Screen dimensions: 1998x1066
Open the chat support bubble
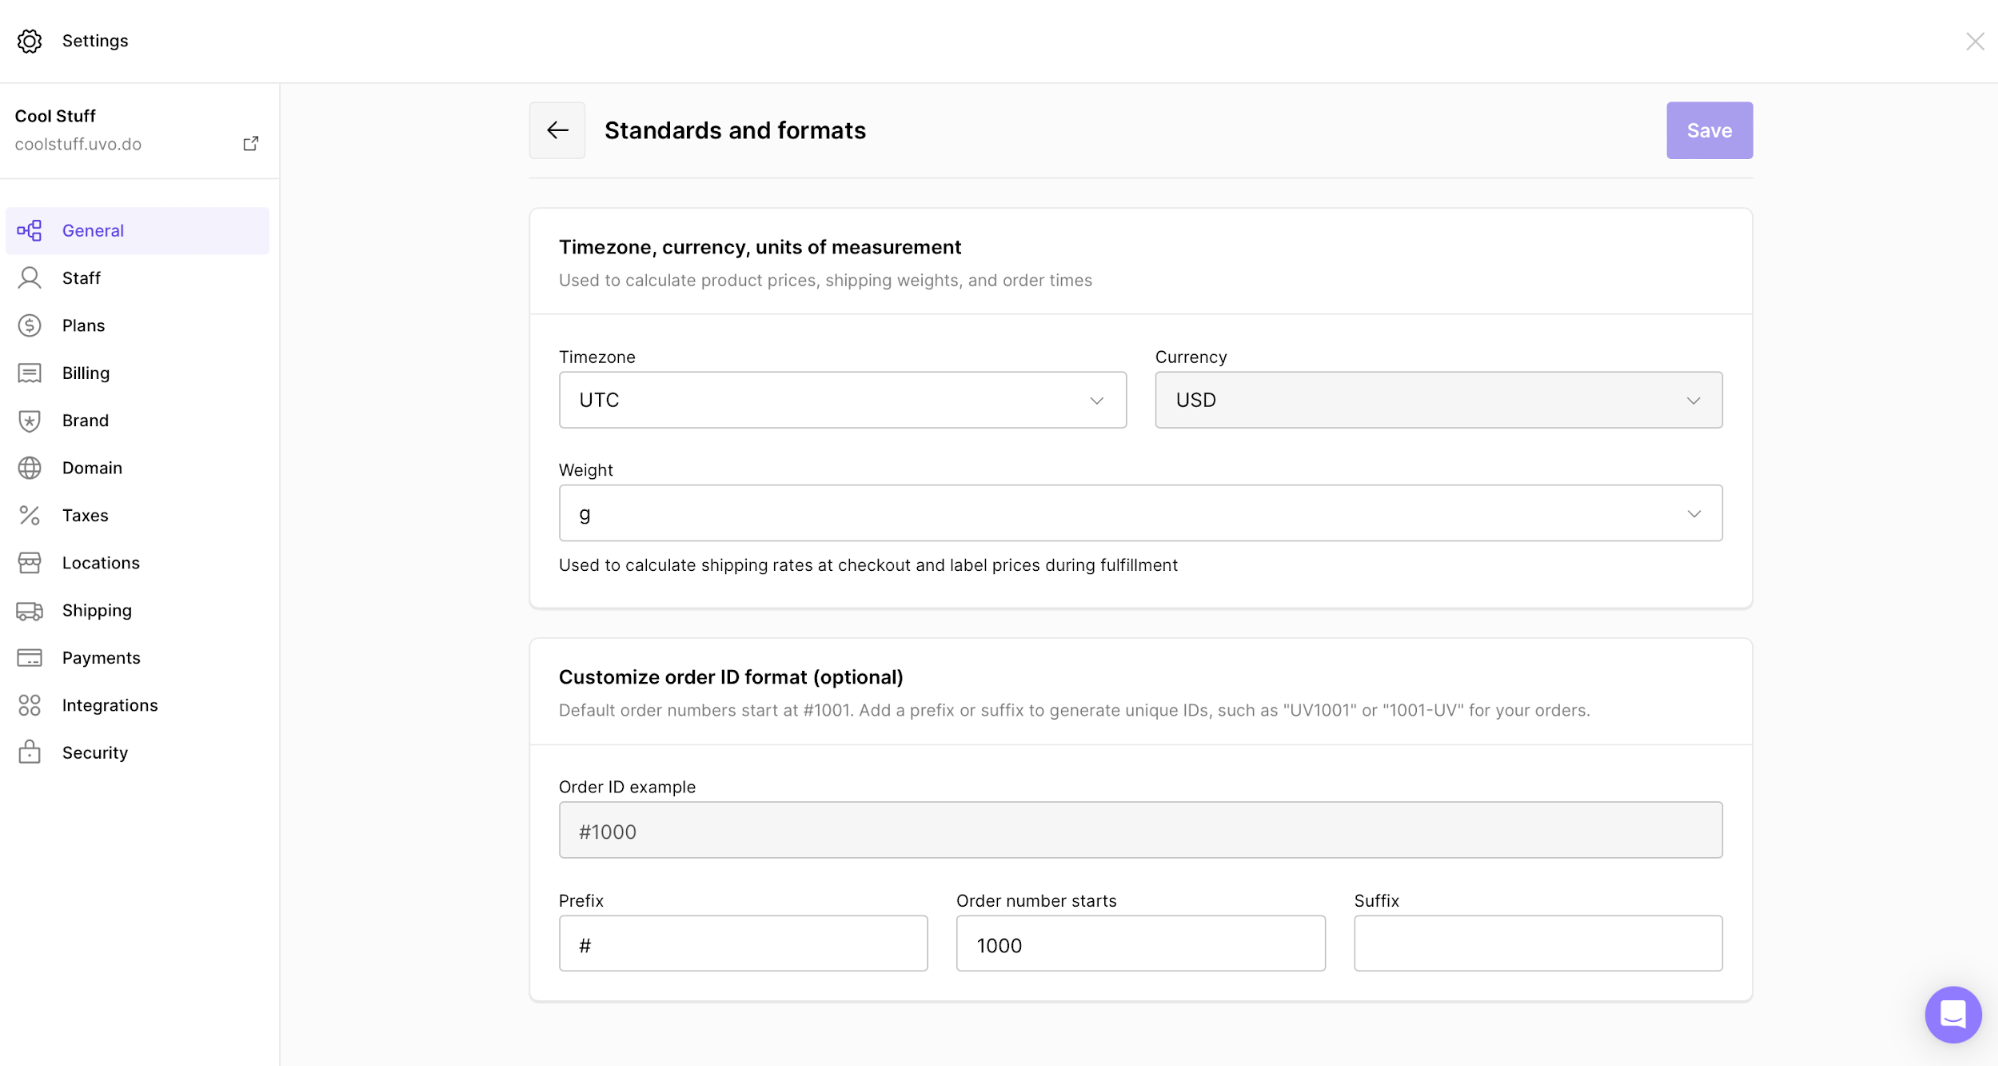click(x=1952, y=1014)
